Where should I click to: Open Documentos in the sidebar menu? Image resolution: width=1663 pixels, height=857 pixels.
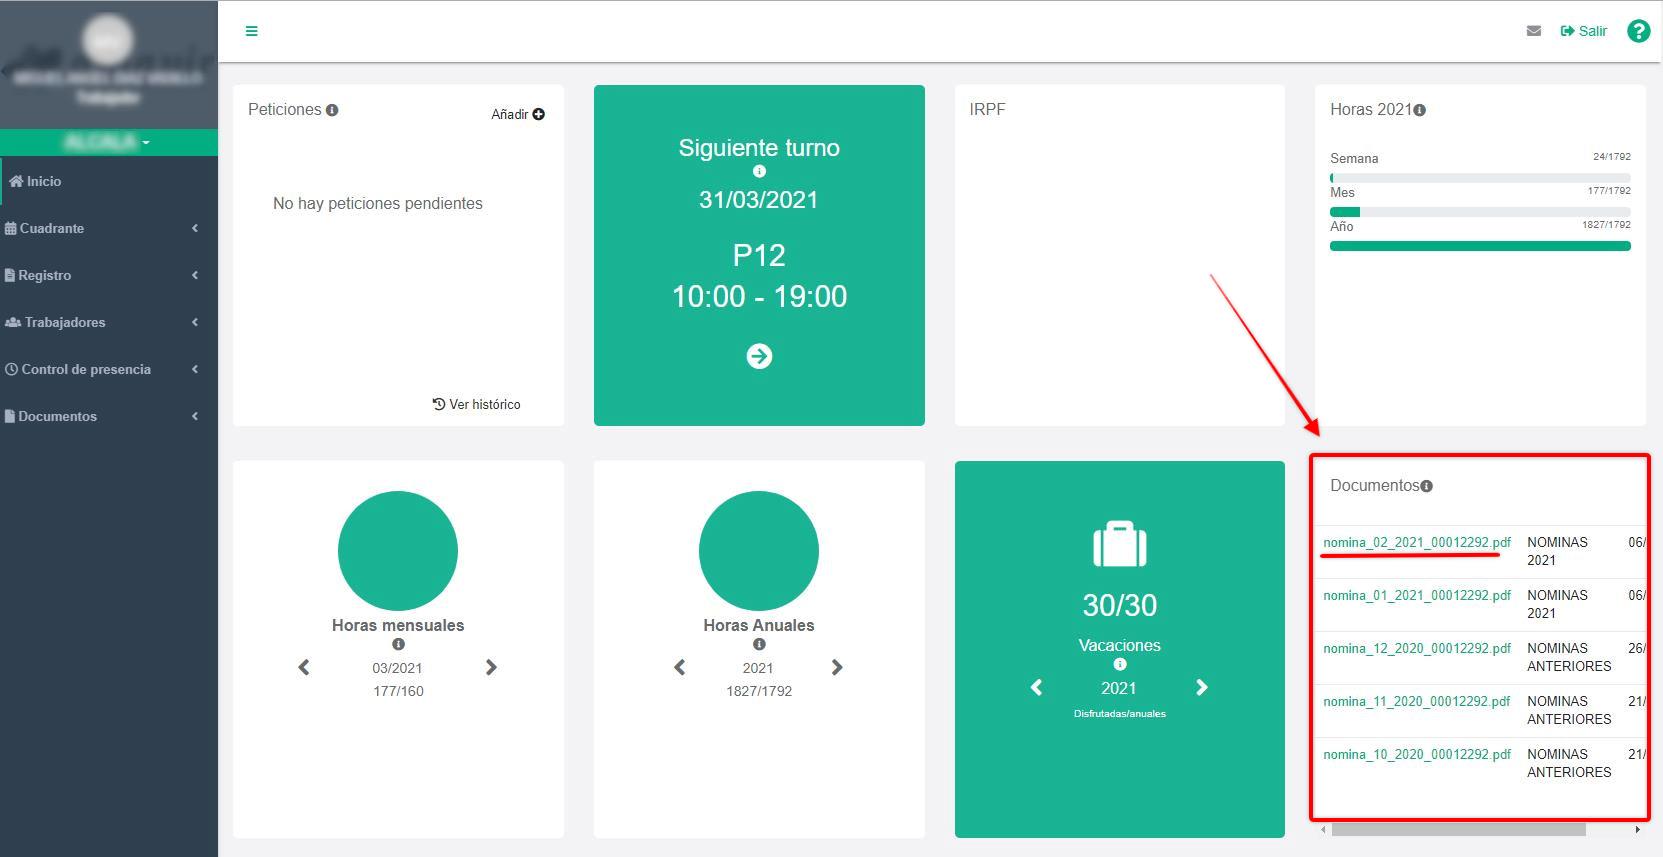(100, 416)
